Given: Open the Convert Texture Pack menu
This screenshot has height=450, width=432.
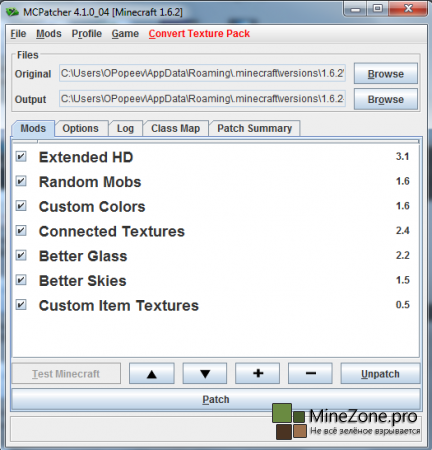Looking at the screenshot, I should (199, 34).
